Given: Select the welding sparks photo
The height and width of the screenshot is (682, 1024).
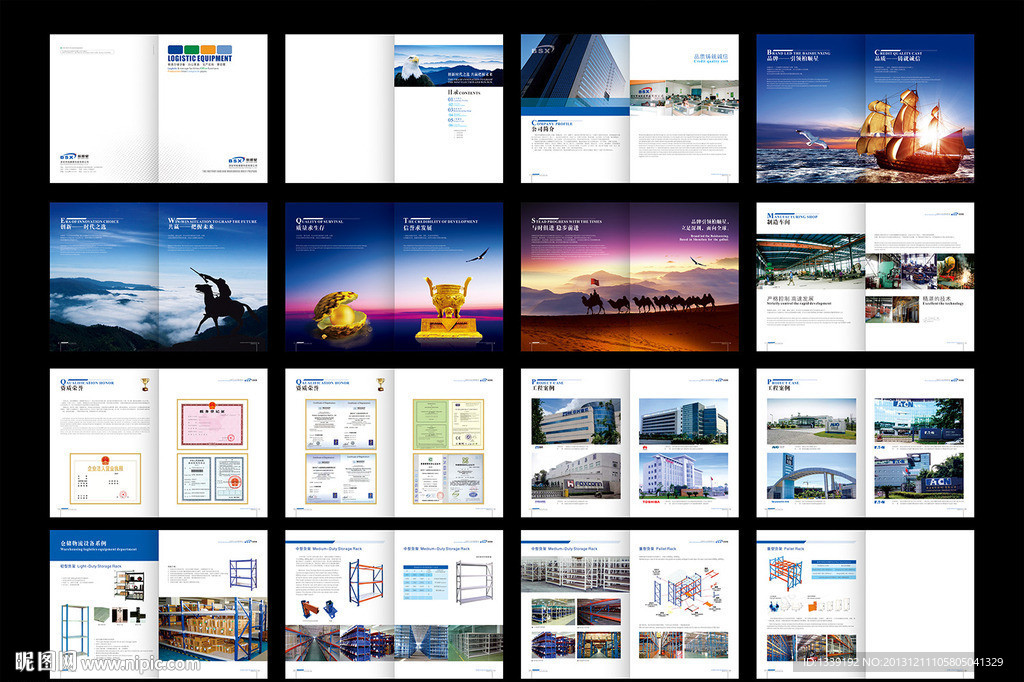Looking at the screenshot, I should click(957, 272).
